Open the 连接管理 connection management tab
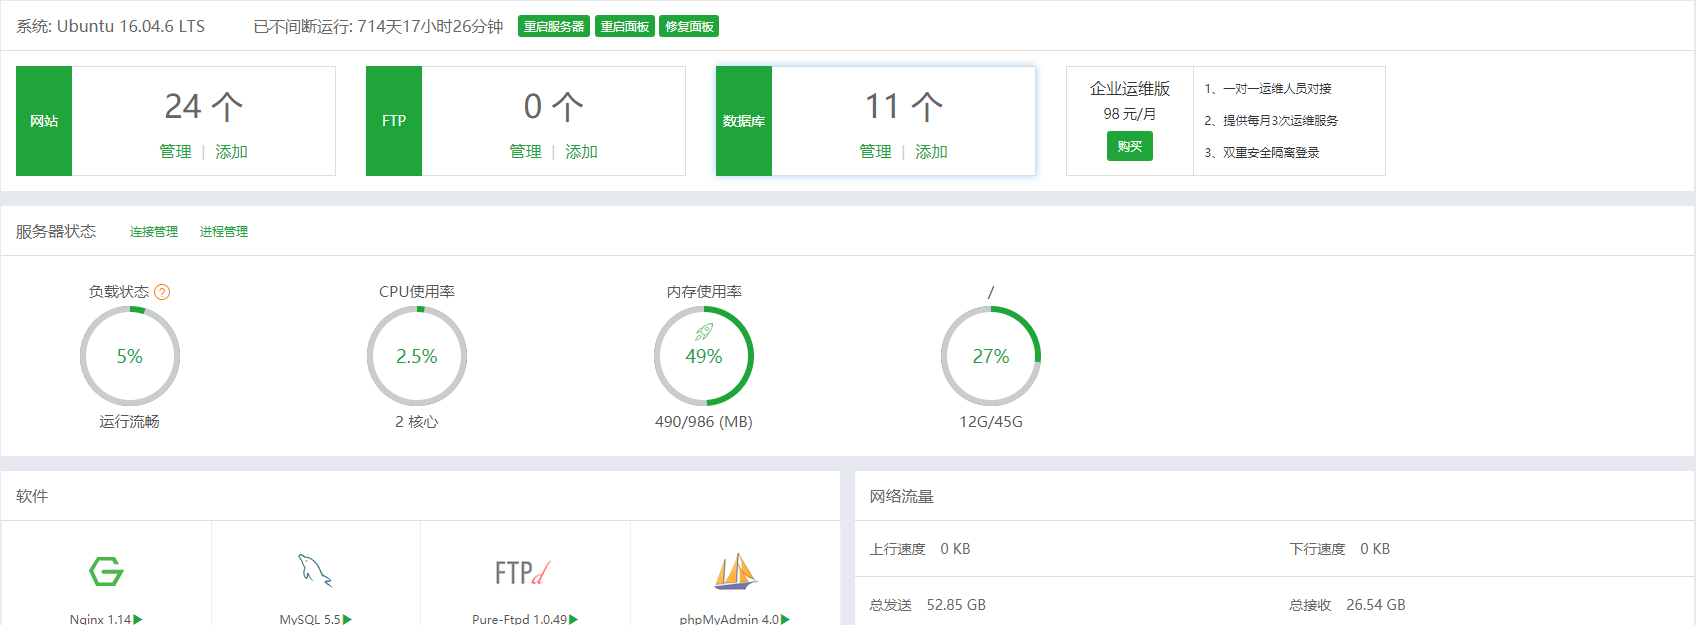 pyautogui.click(x=154, y=231)
